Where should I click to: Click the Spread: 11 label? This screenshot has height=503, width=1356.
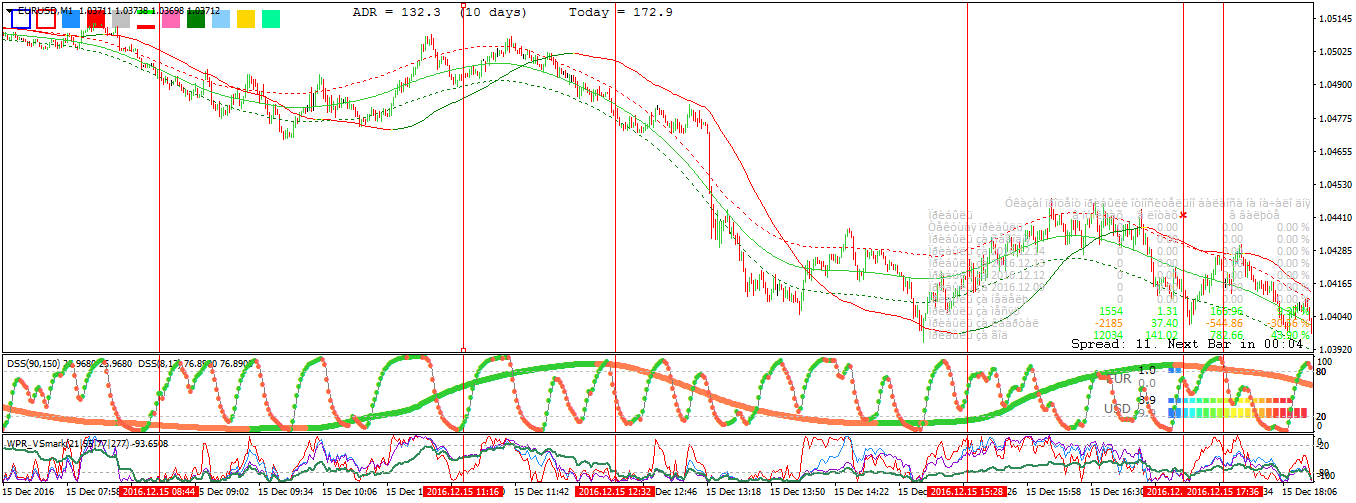coord(1111,343)
